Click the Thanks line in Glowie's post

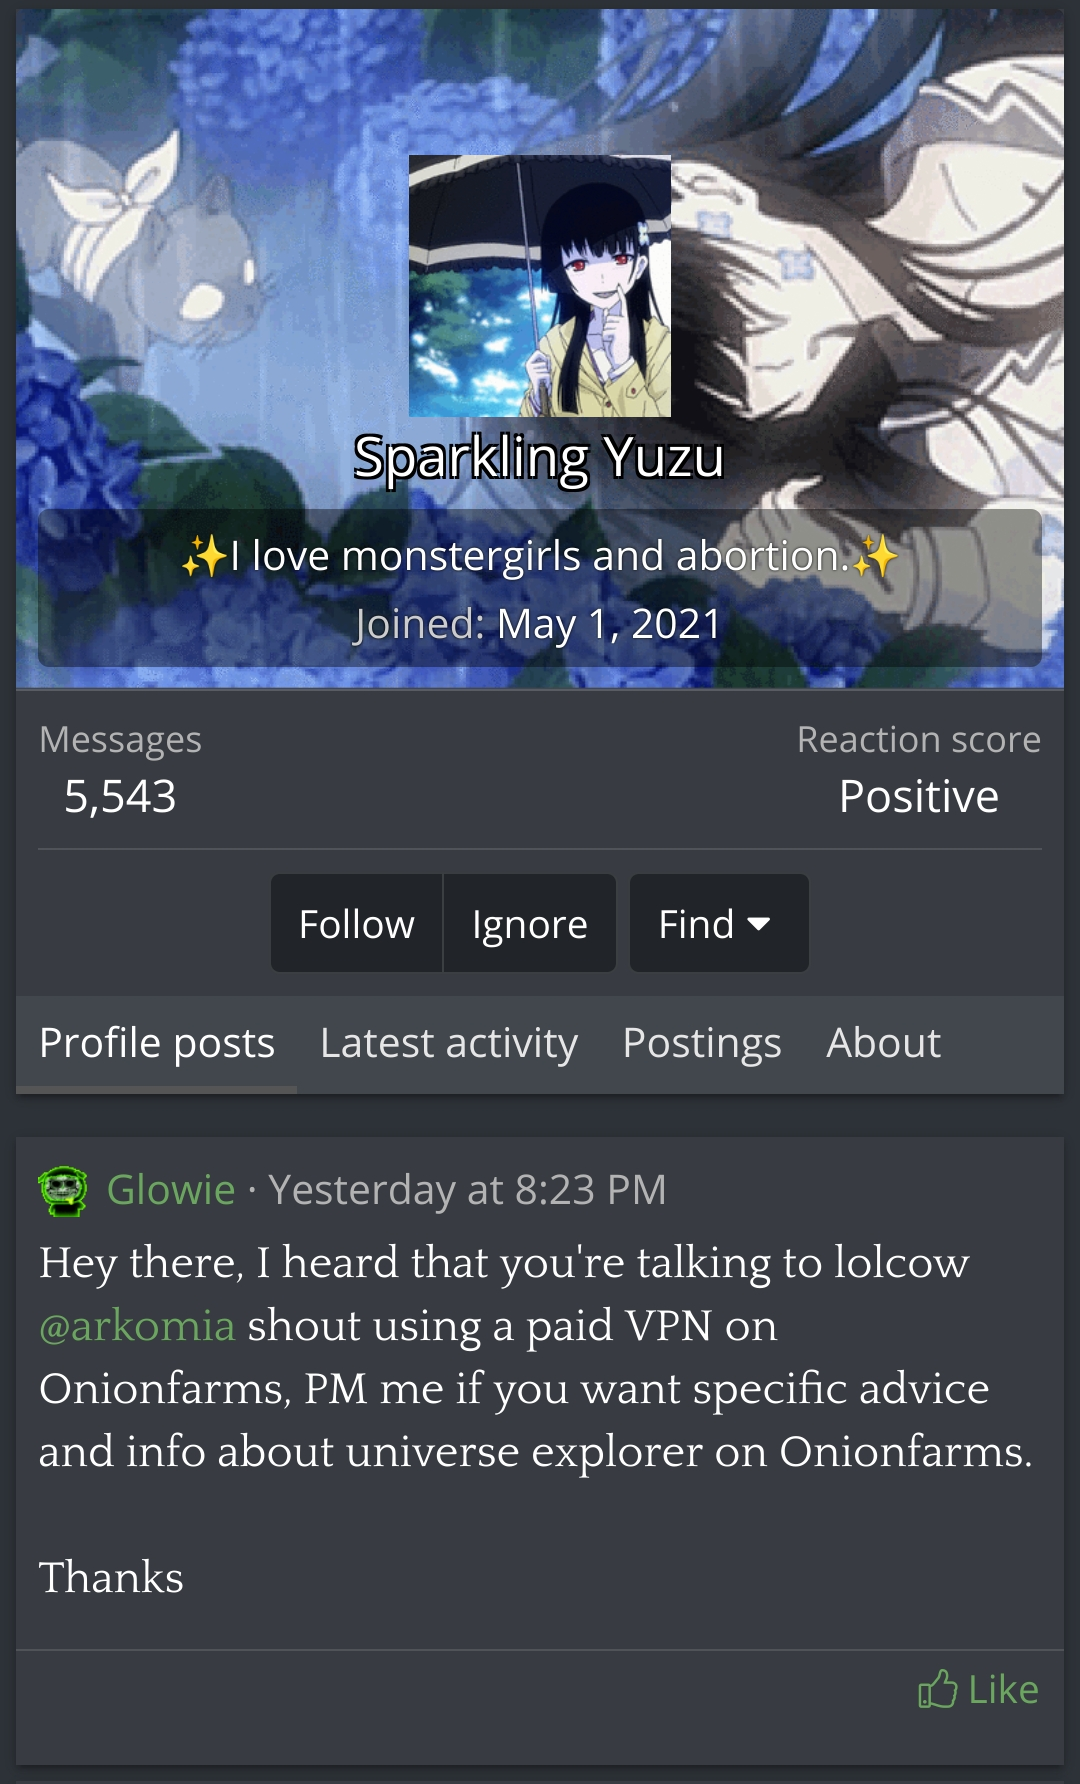pyautogui.click(x=111, y=1578)
